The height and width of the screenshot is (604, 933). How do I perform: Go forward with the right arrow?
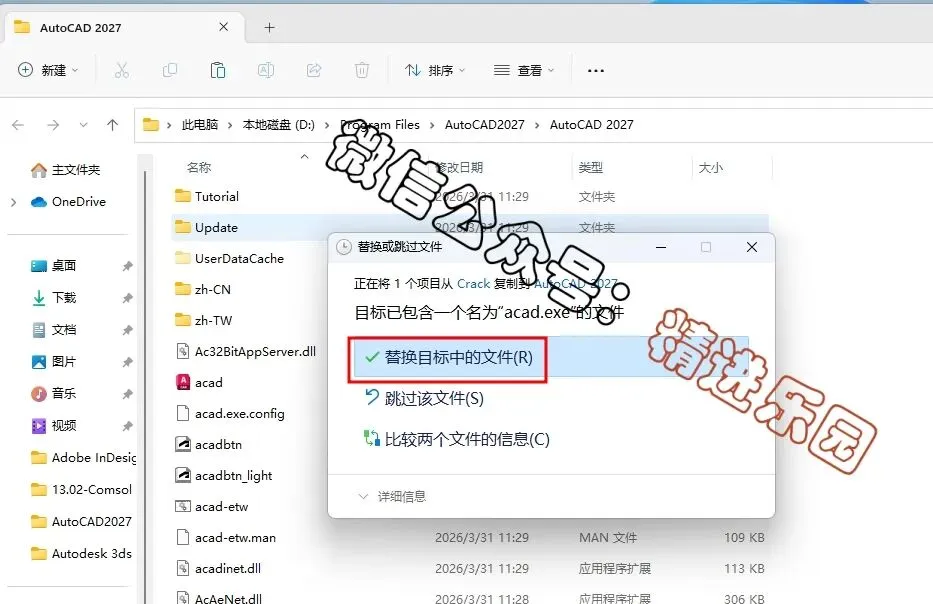53,125
